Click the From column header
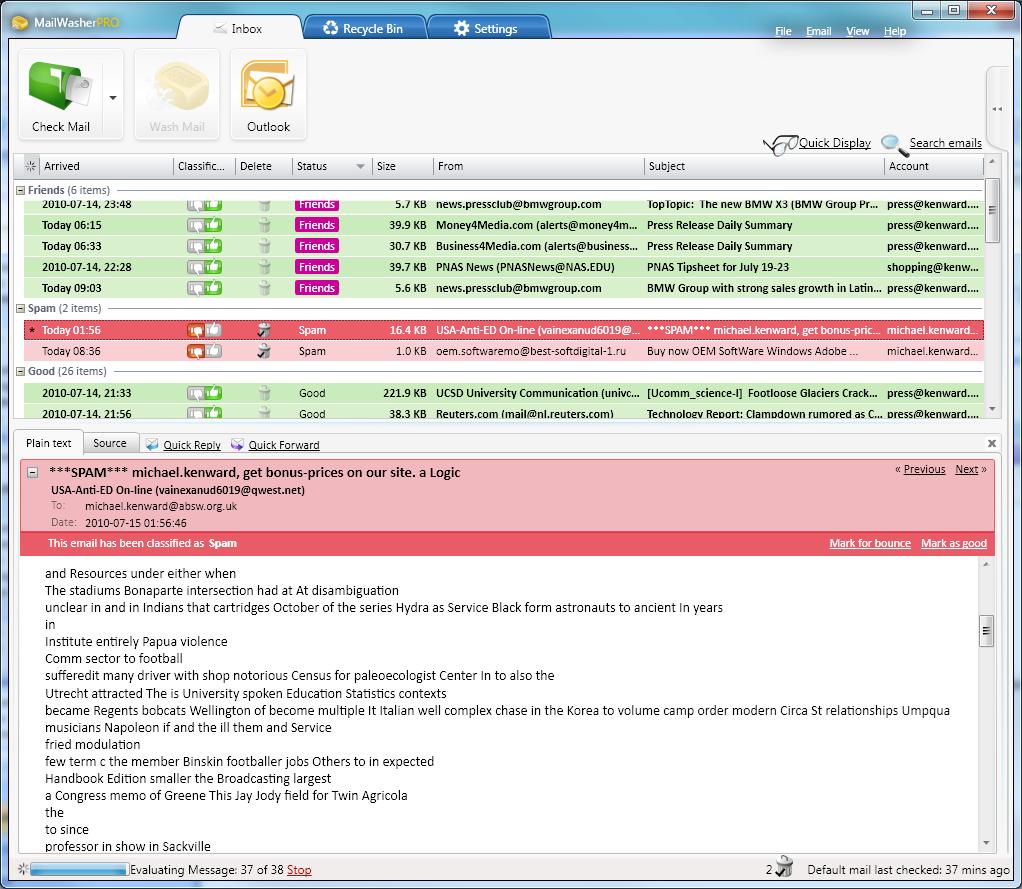This screenshot has width=1022, height=889. 538,166
